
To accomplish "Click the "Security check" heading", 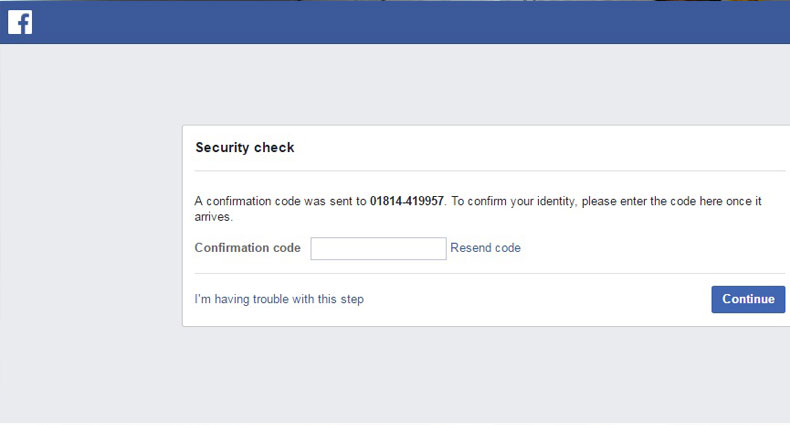I will tap(244, 148).
